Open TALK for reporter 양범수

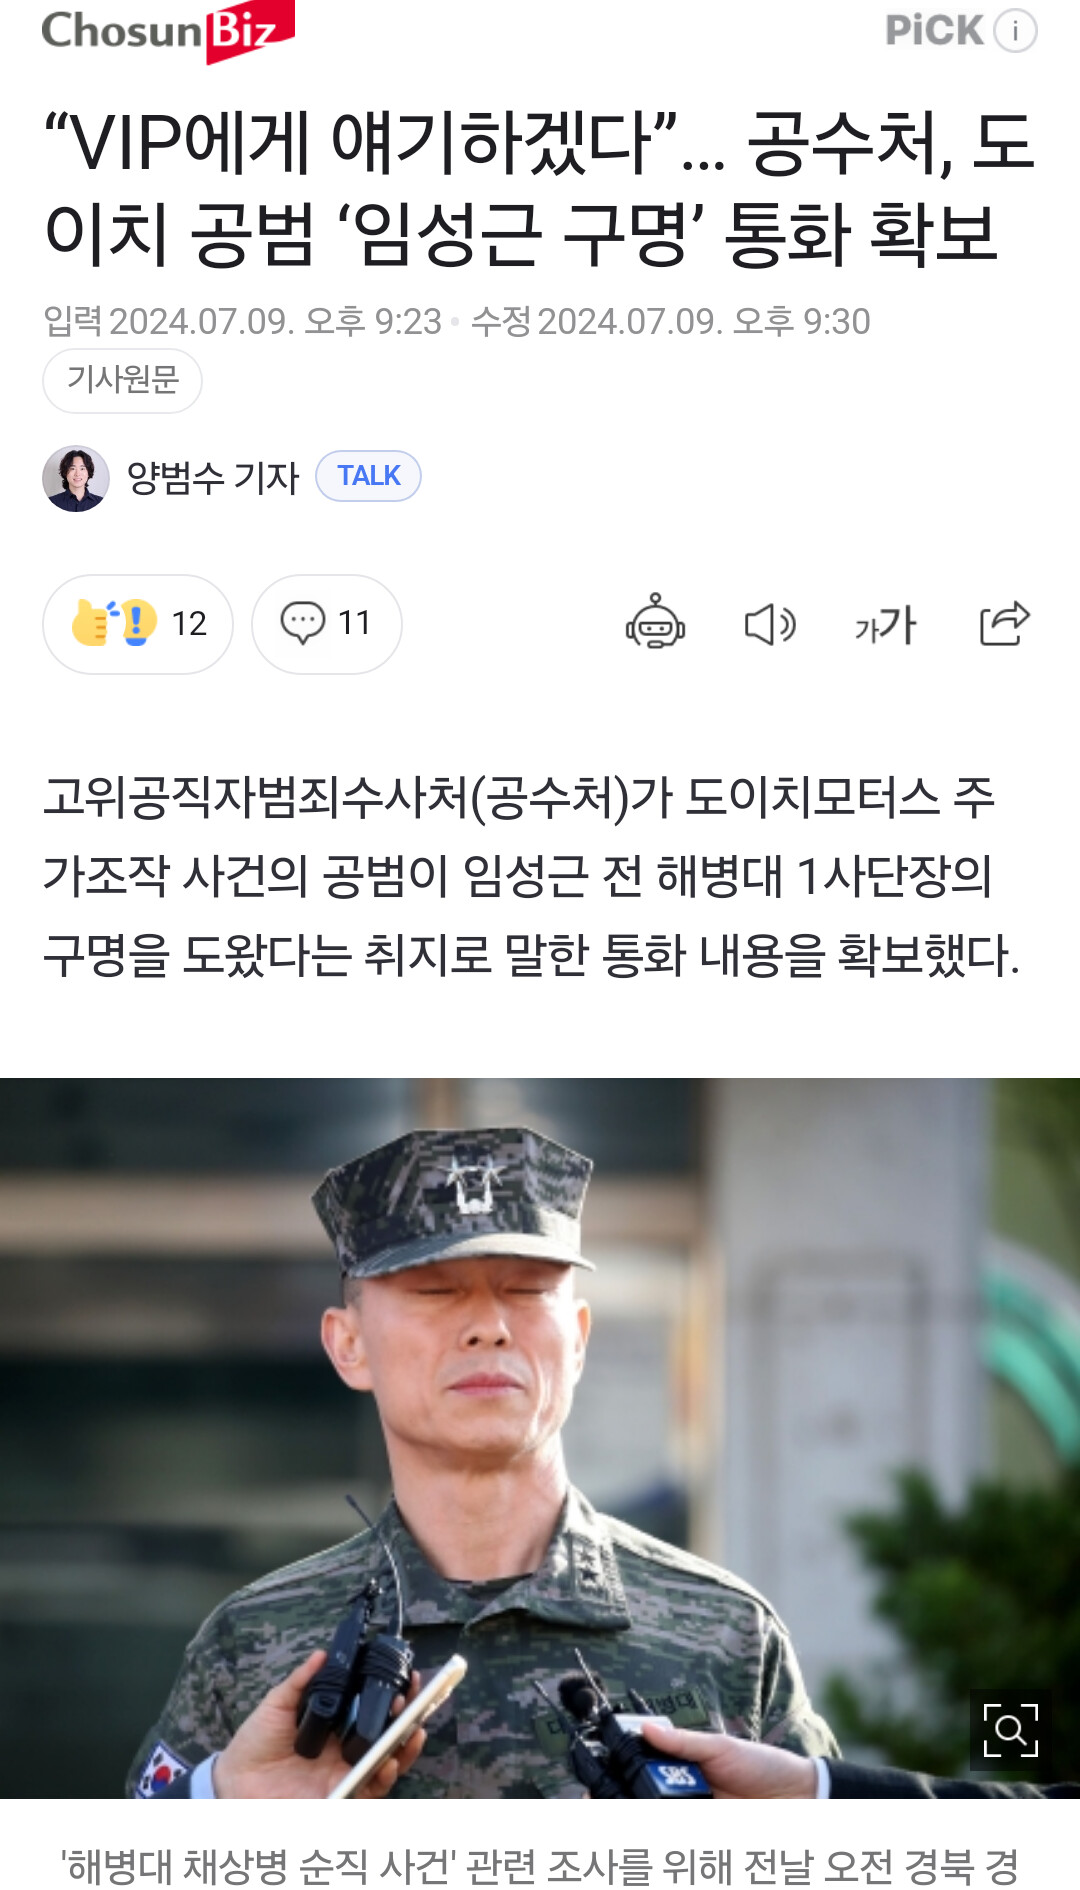point(368,476)
